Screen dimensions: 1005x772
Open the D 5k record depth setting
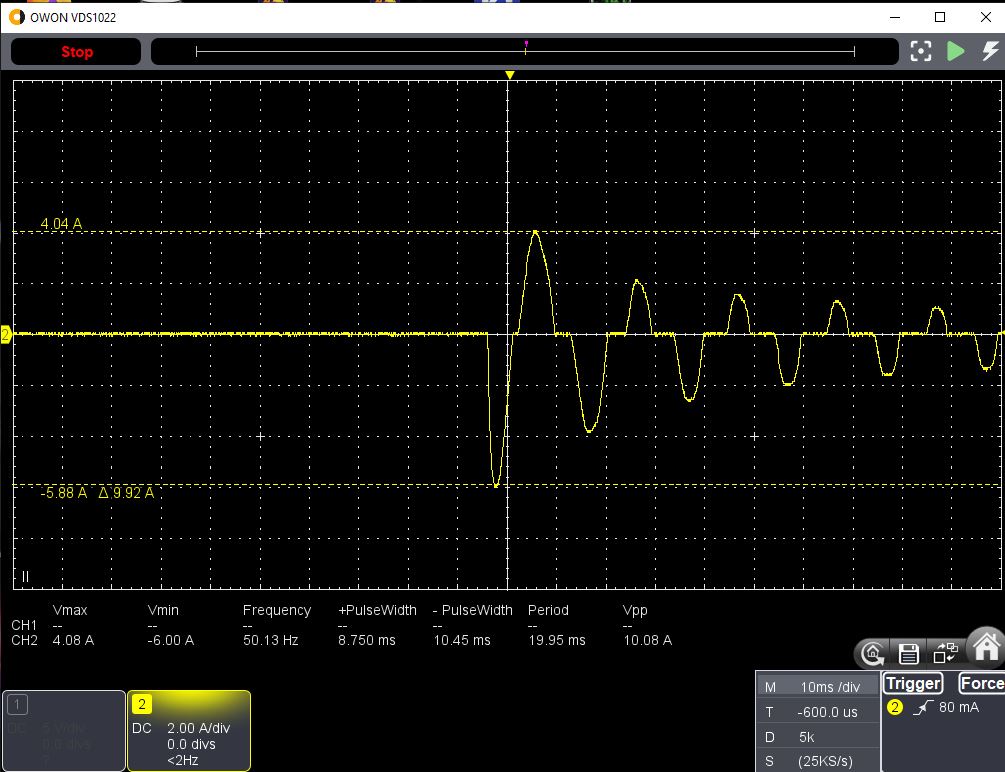(818, 737)
